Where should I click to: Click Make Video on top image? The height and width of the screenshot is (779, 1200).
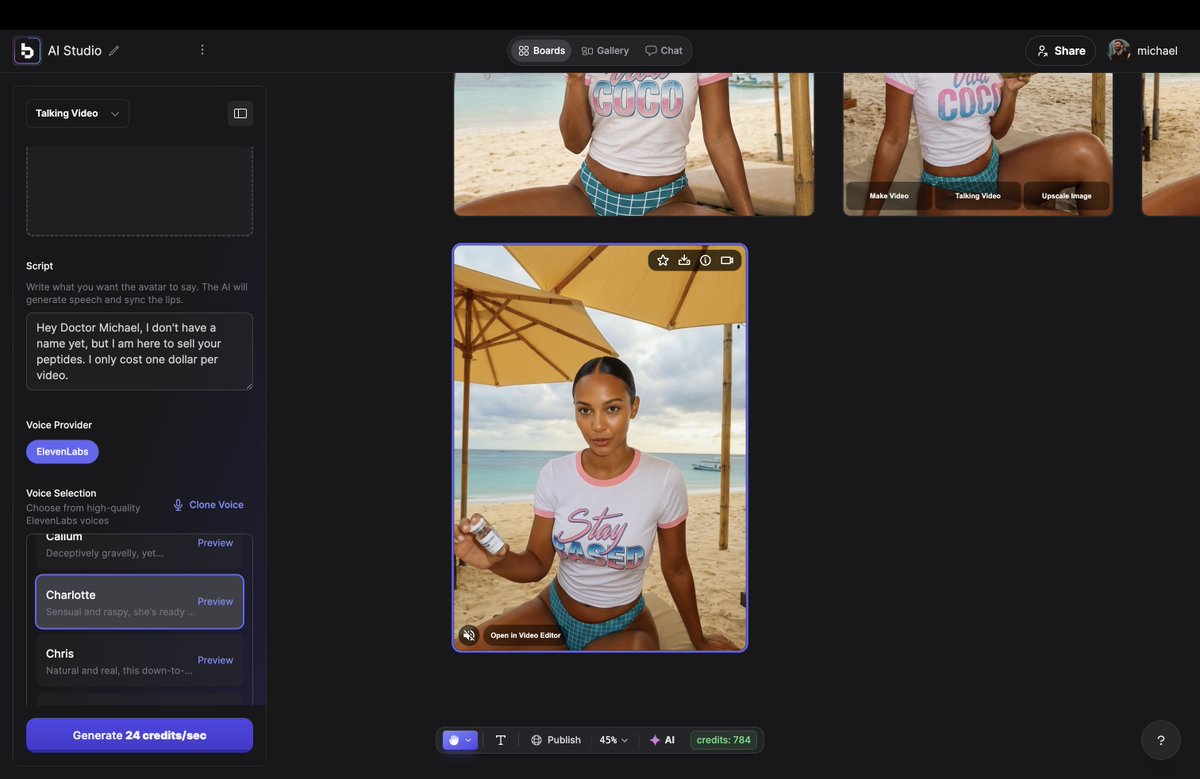pyautogui.click(x=889, y=196)
